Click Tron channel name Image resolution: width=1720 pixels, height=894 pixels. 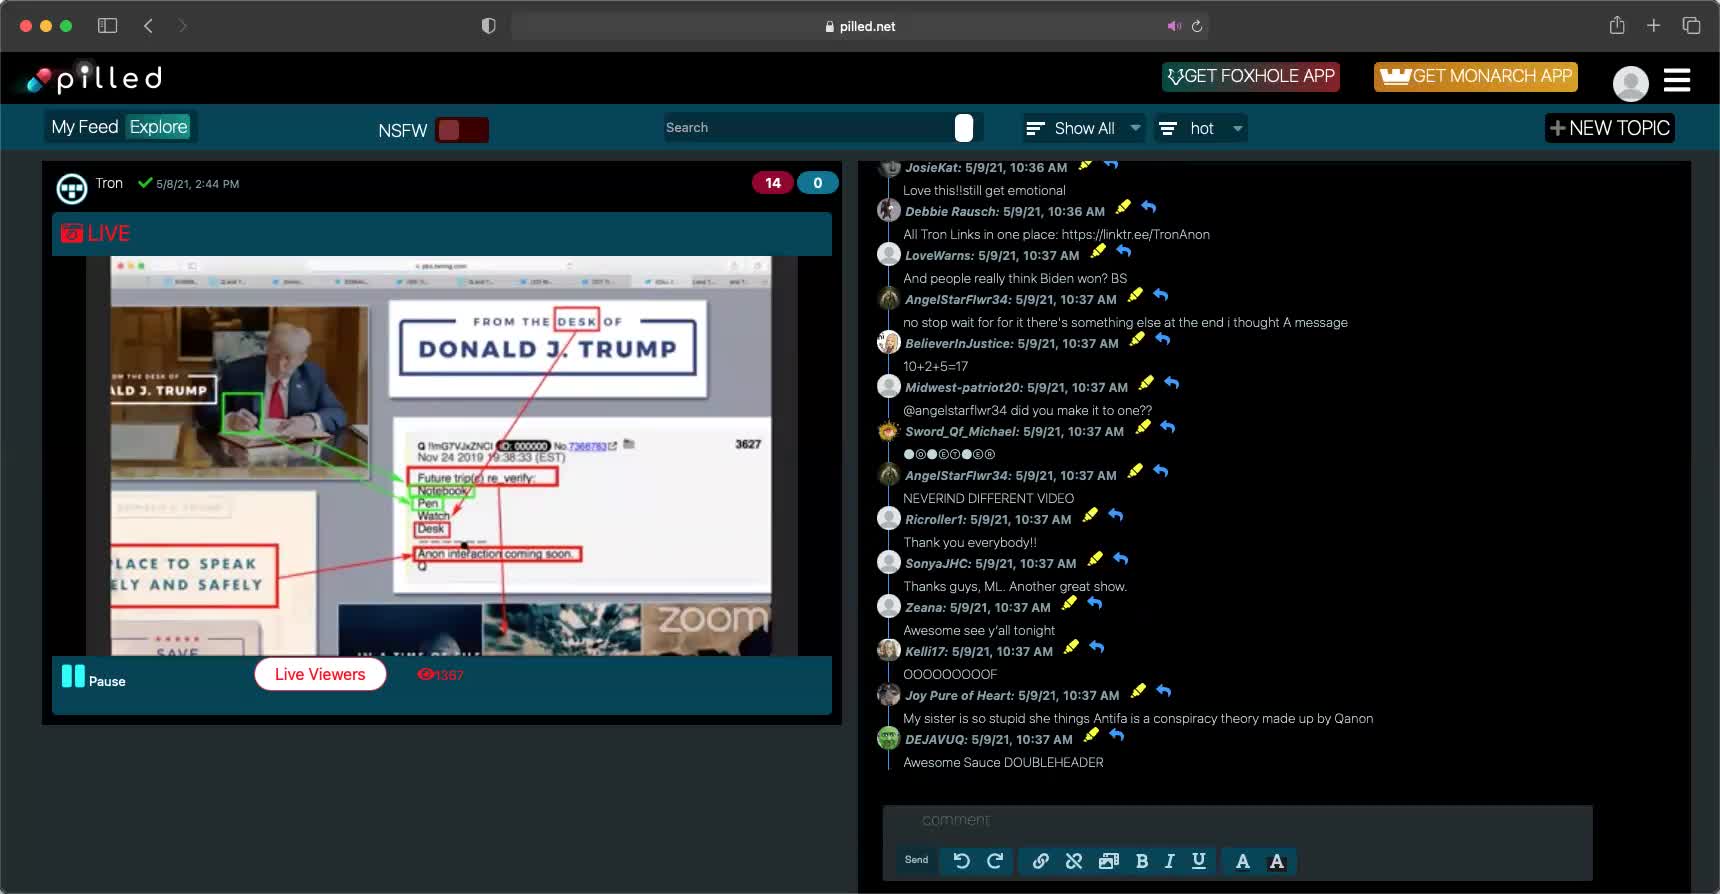109,183
